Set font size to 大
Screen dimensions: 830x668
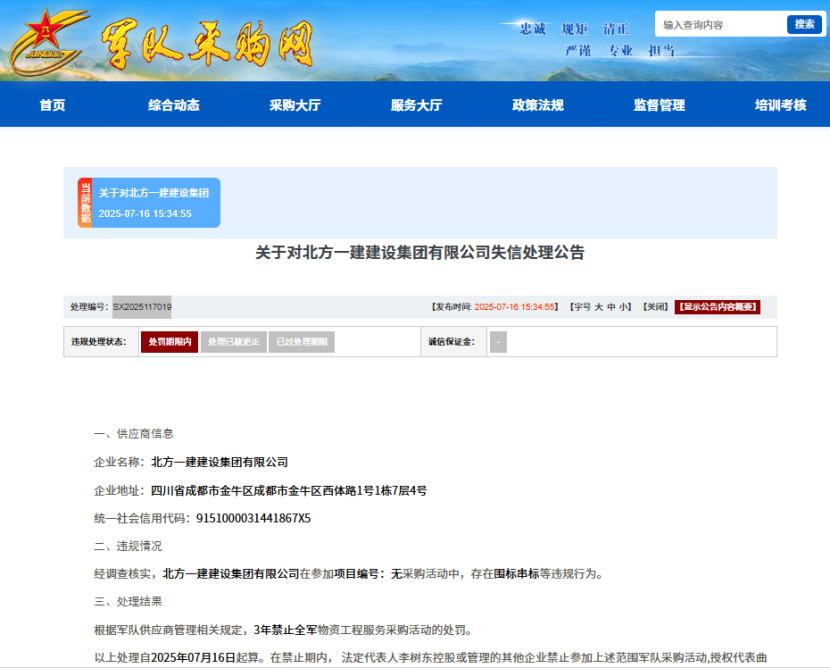click(599, 307)
